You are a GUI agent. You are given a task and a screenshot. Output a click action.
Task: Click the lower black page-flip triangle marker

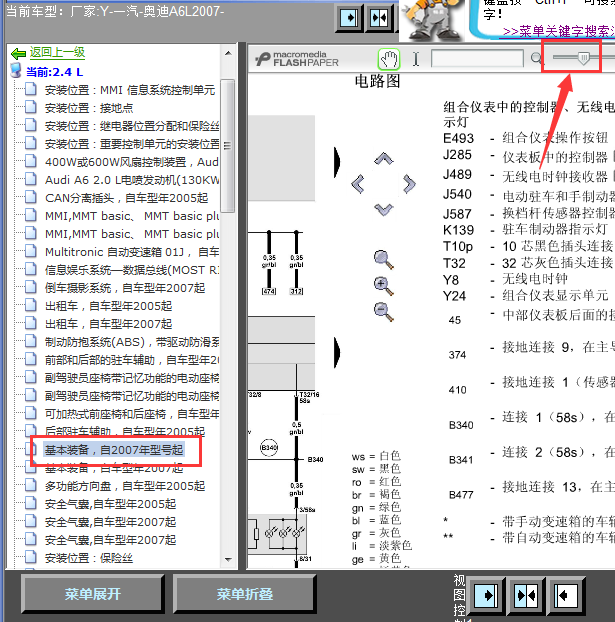(337, 352)
